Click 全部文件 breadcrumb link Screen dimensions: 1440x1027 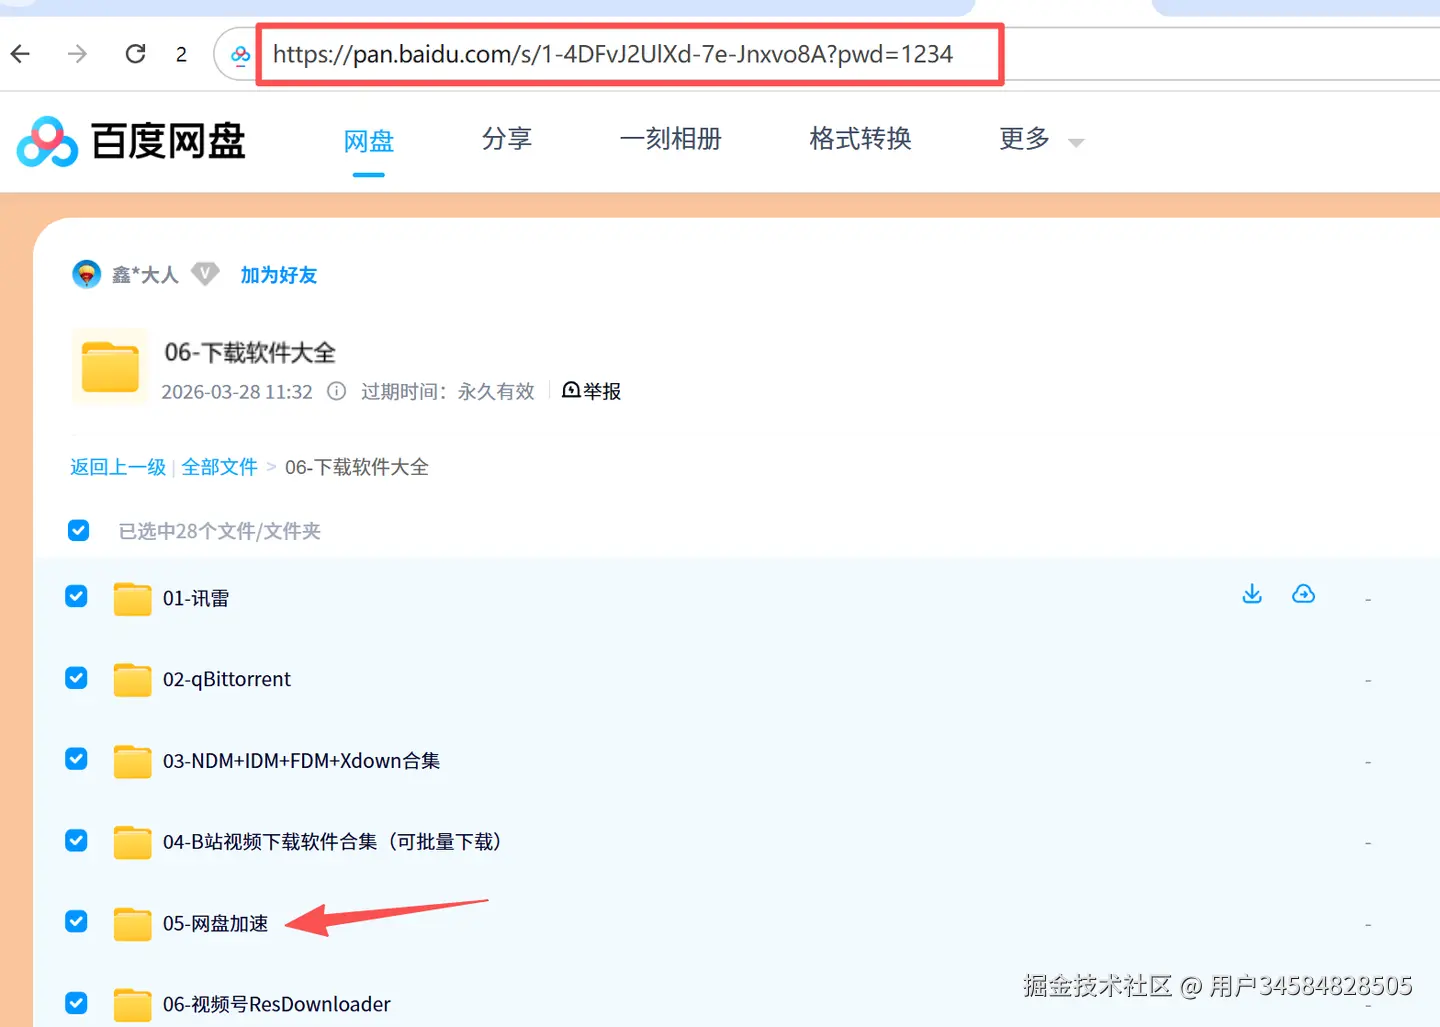[x=219, y=467]
